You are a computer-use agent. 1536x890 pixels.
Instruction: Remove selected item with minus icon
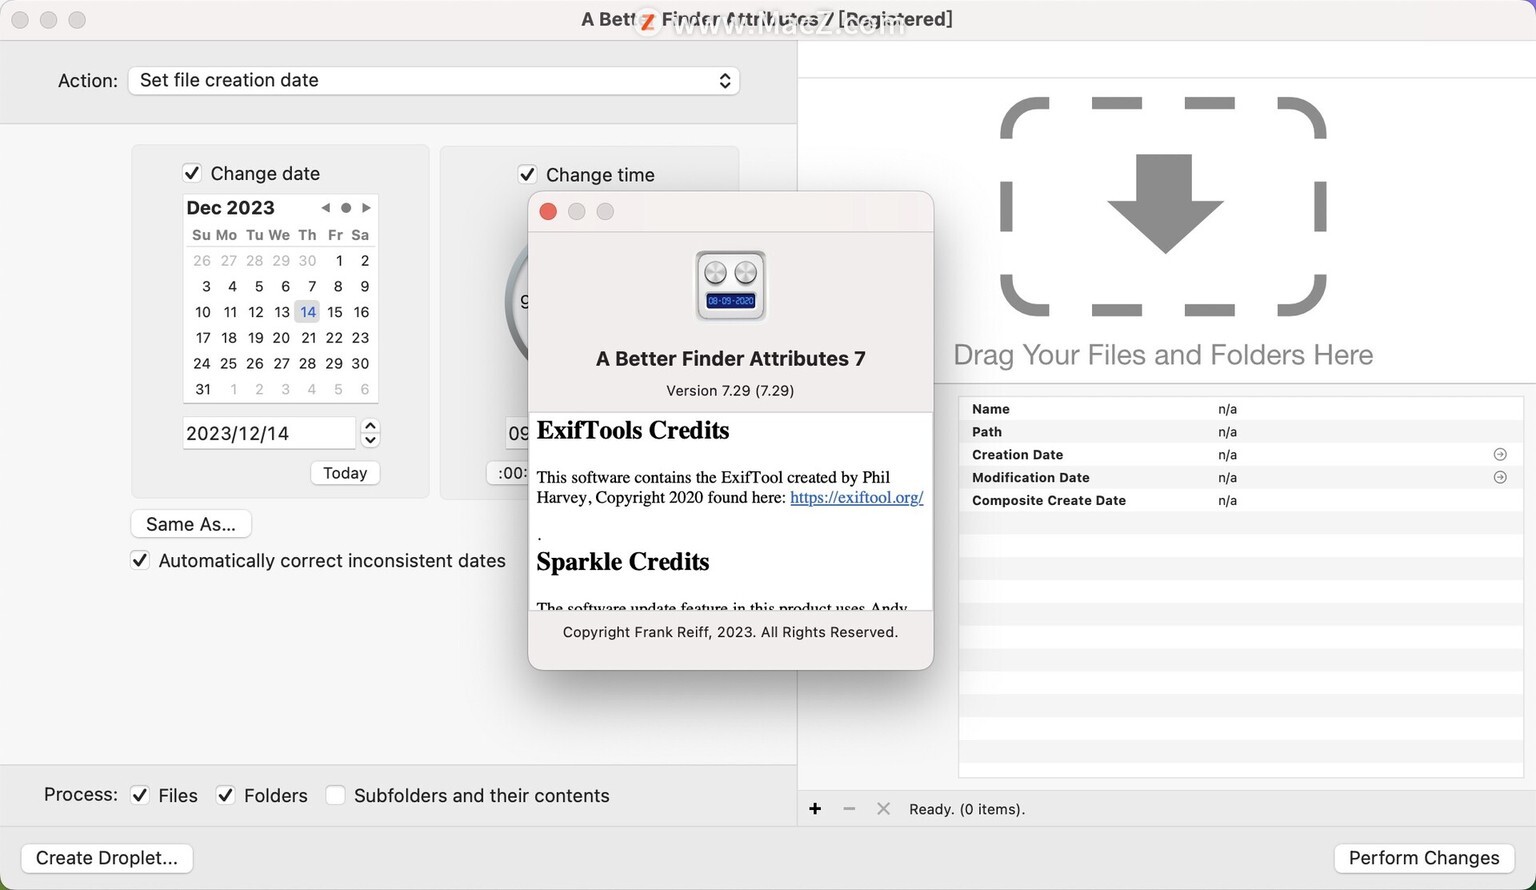849,809
